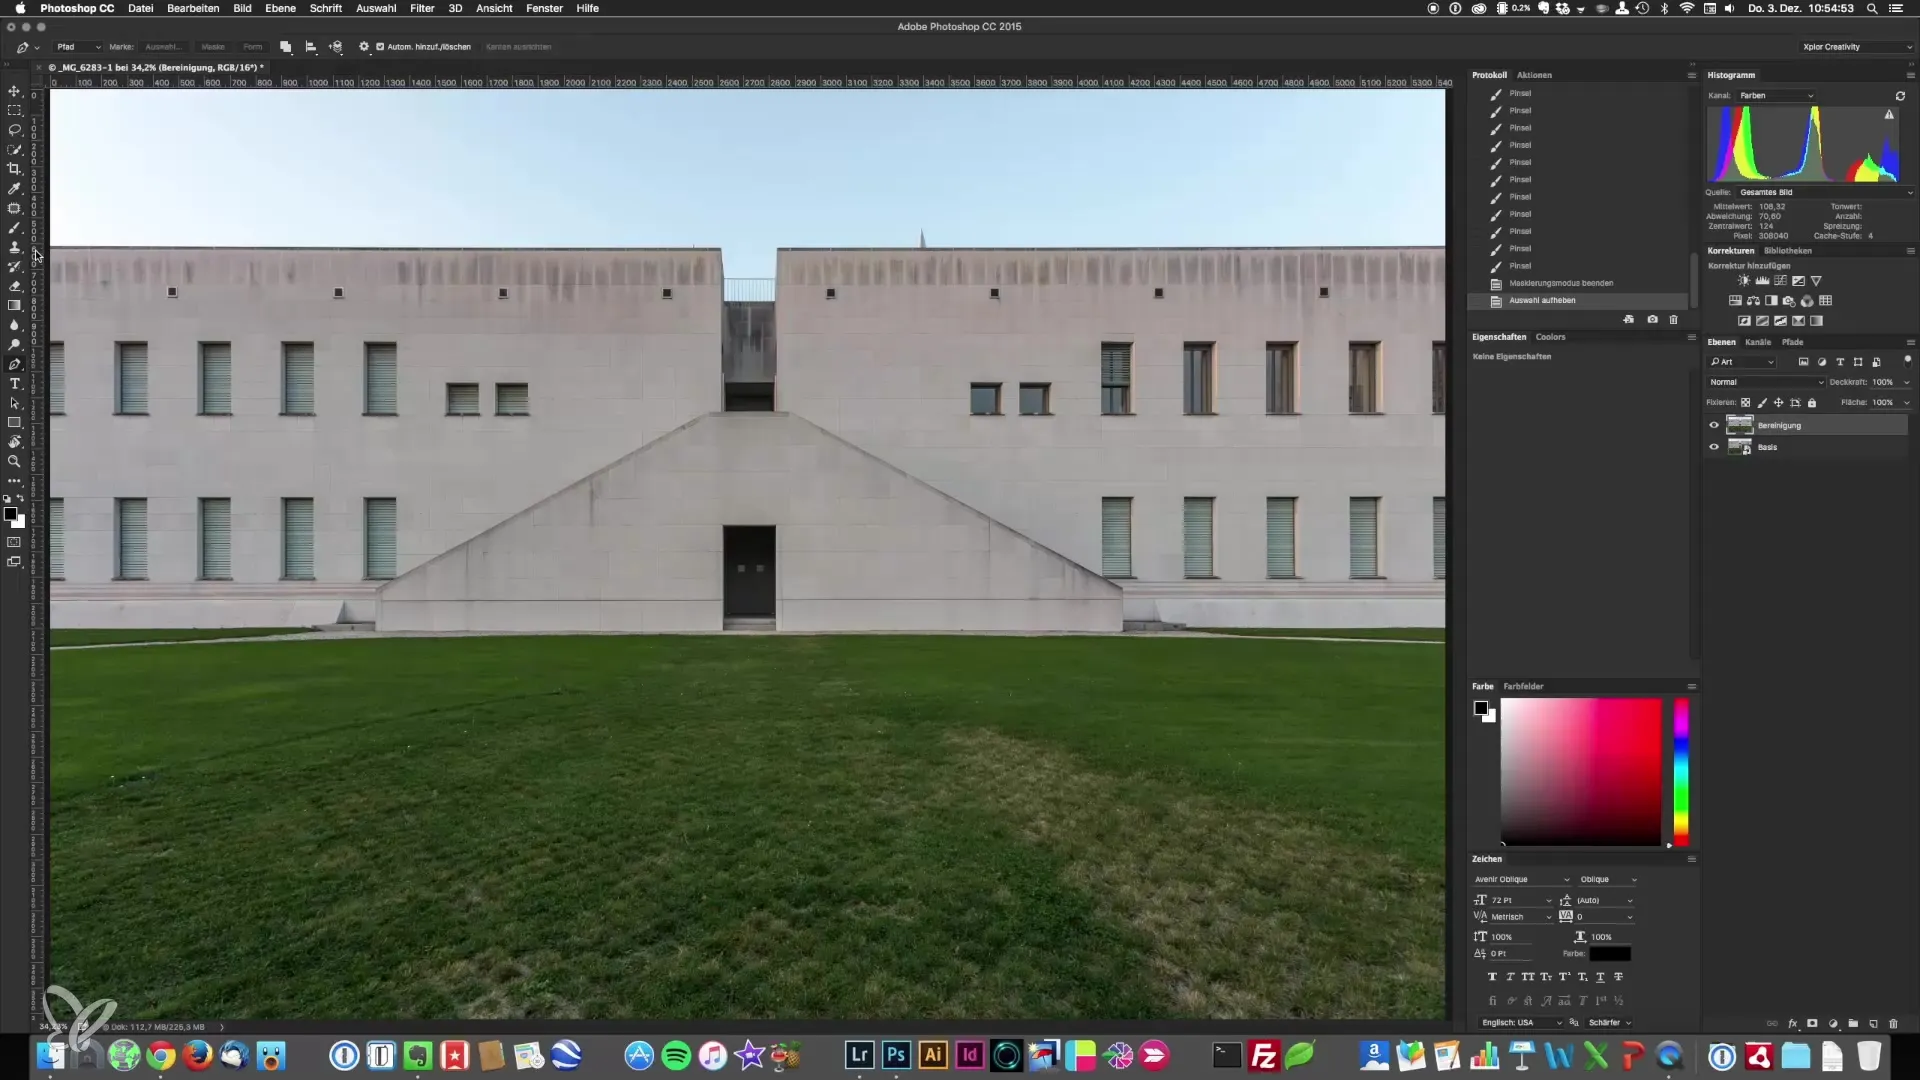Image resolution: width=1920 pixels, height=1080 pixels.
Task: Switch to the Bibliotheken tab
Action: pyautogui.click(x=1788, y=251)
